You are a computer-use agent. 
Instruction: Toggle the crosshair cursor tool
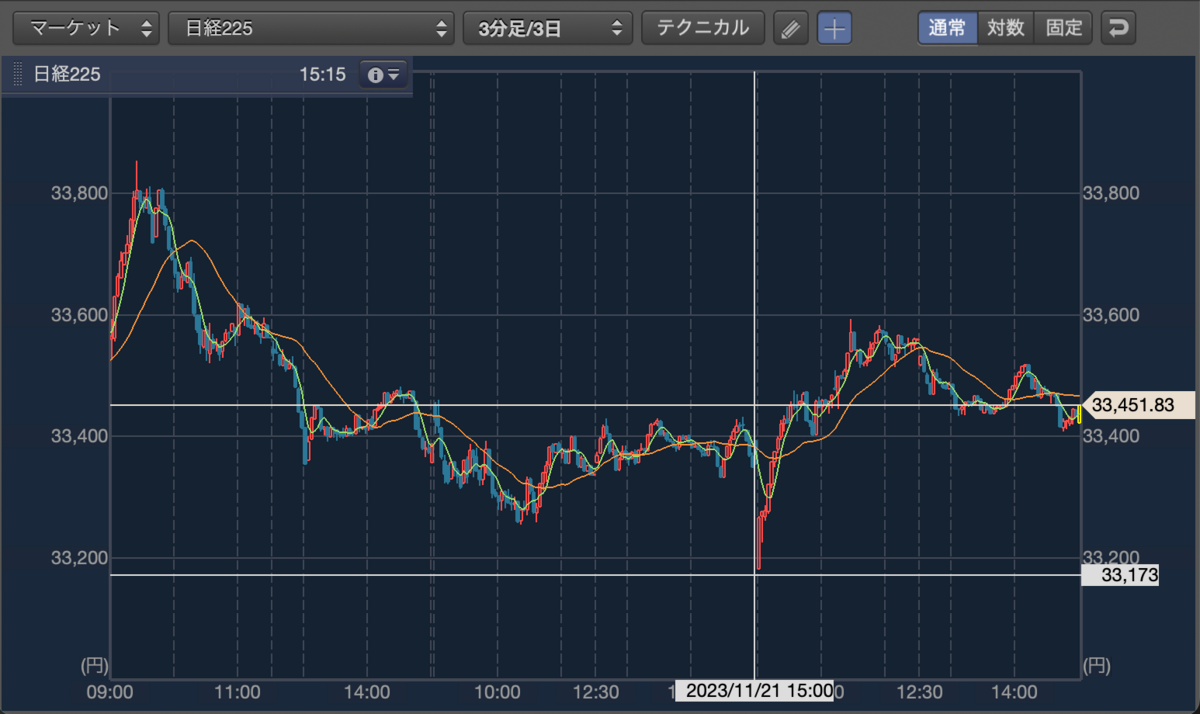835,28
